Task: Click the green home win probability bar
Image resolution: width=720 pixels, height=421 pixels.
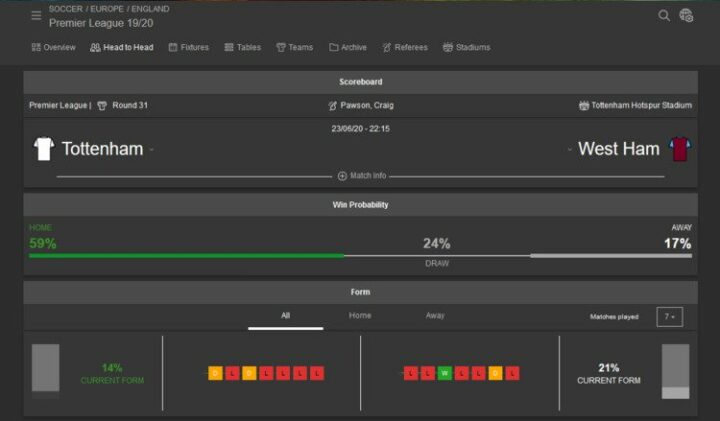Action: click(186, 256)
